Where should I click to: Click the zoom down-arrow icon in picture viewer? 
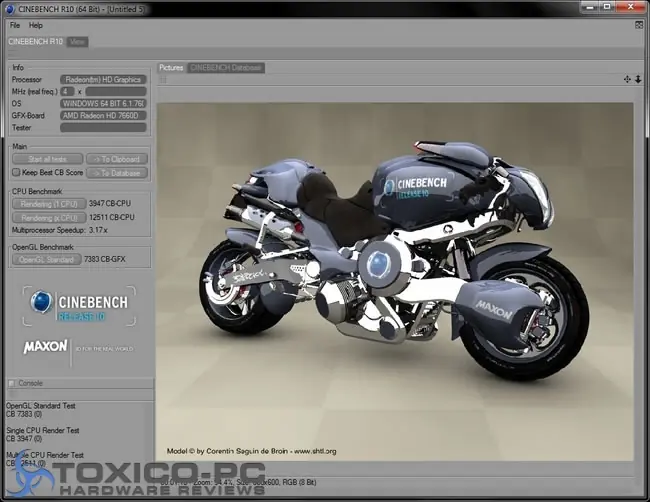[x=638, y=79]
